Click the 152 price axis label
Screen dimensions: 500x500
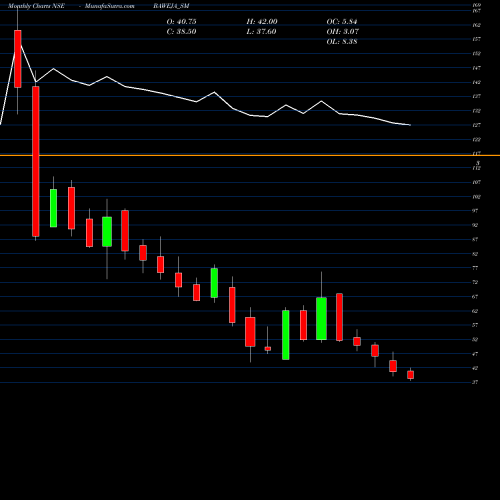pyautogui.click(x=476, y=54)
